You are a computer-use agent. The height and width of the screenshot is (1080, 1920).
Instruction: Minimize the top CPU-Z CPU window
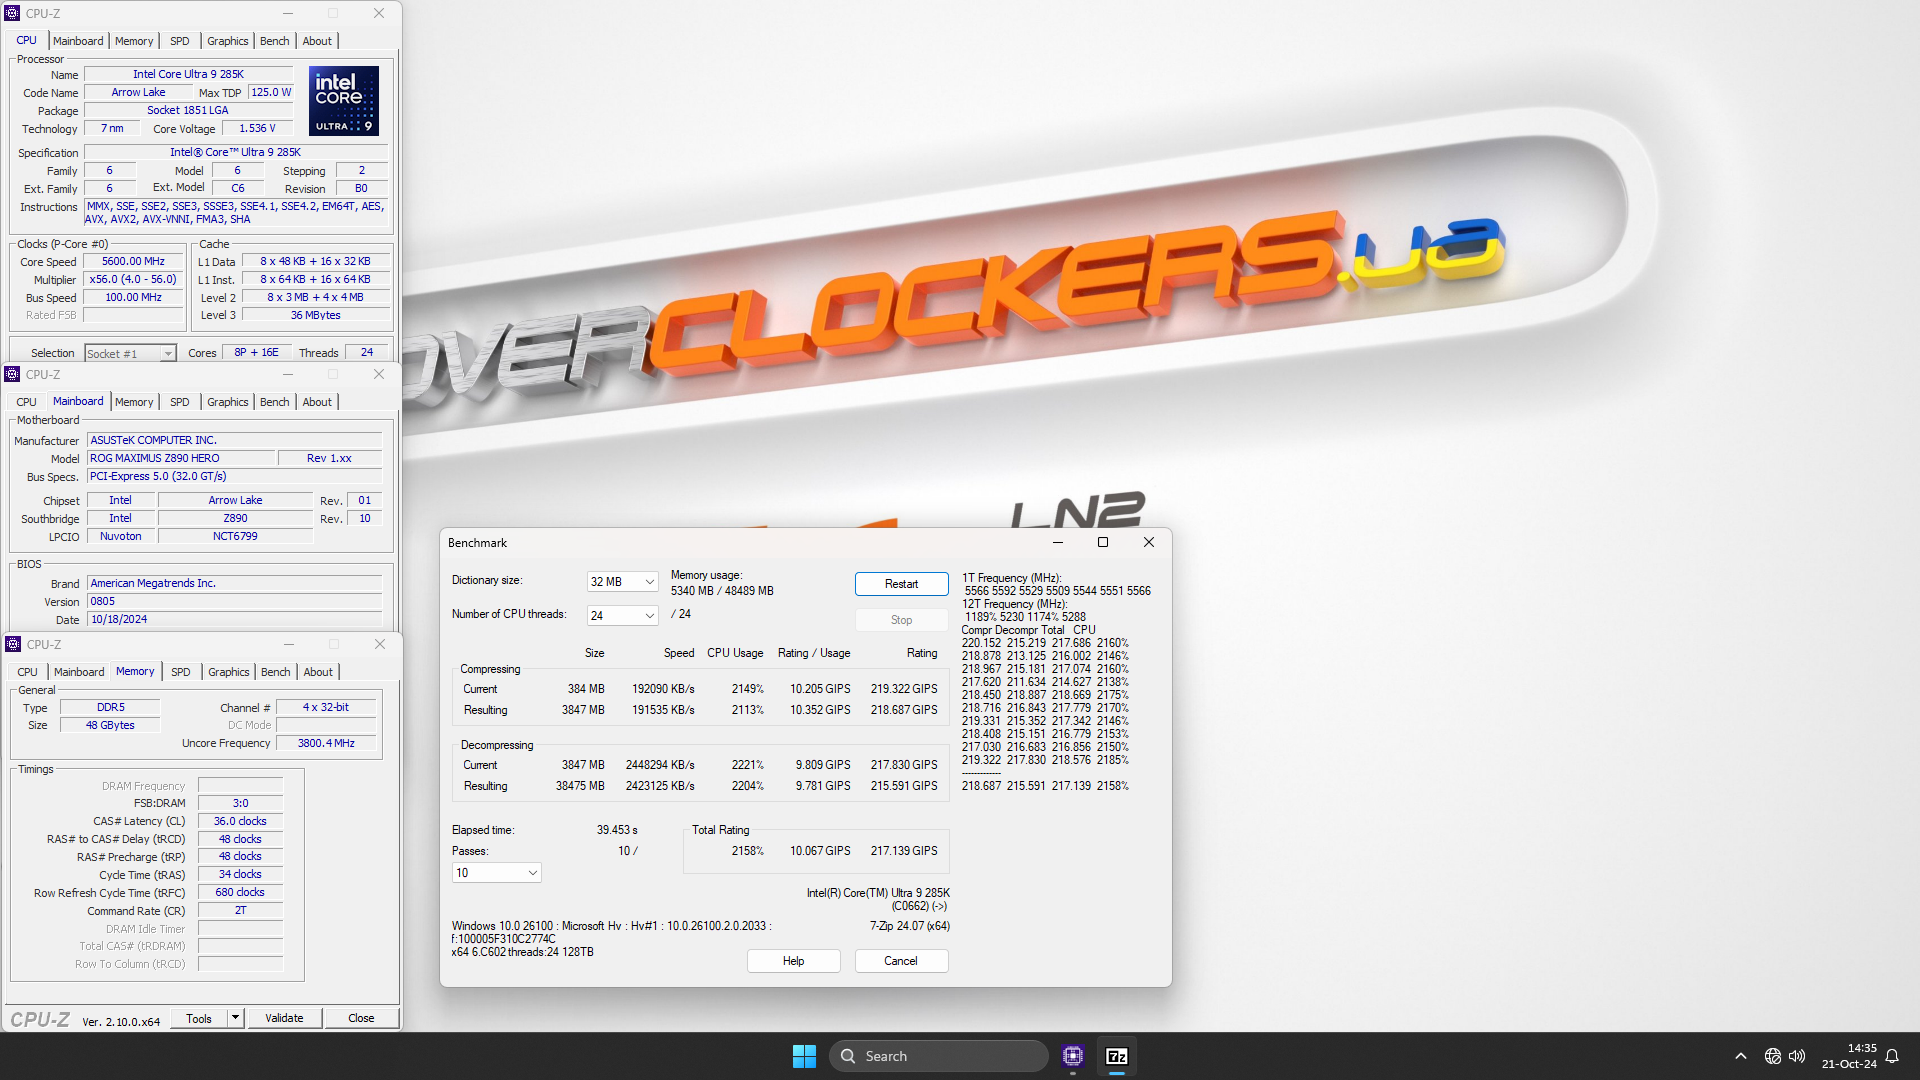[288, 13]
